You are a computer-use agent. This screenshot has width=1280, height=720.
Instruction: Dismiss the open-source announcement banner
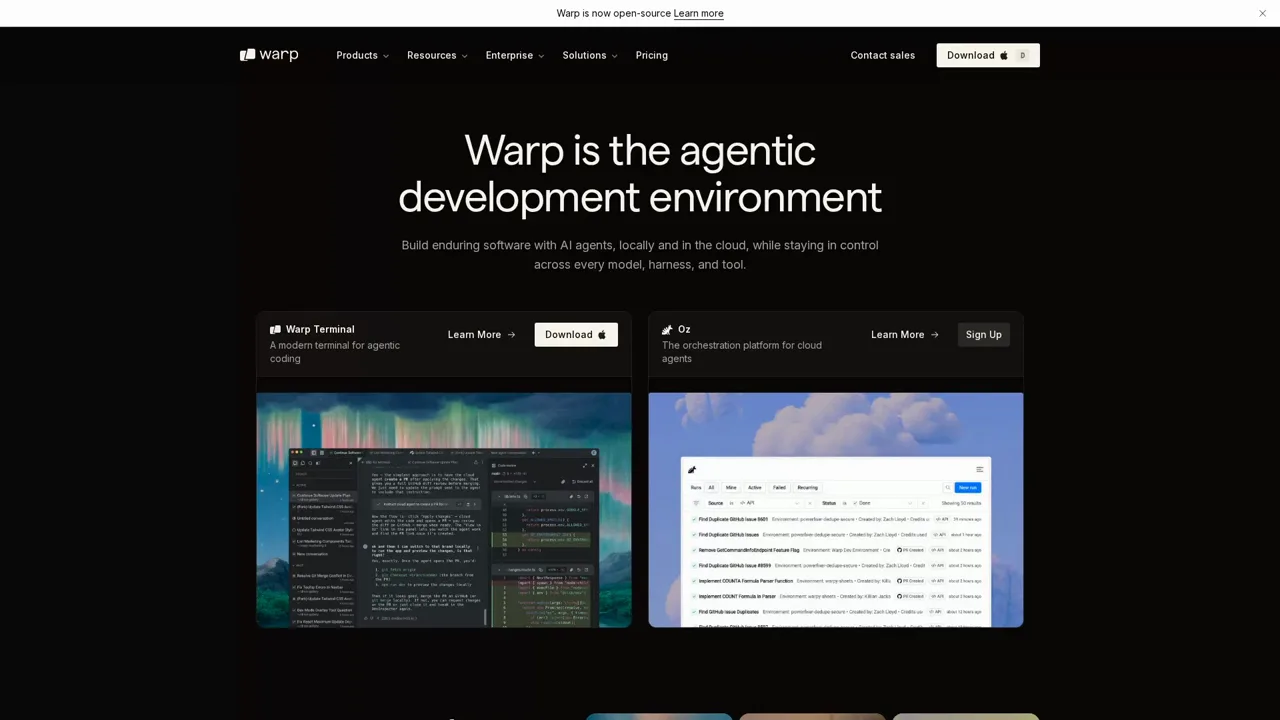(1262, 13)
